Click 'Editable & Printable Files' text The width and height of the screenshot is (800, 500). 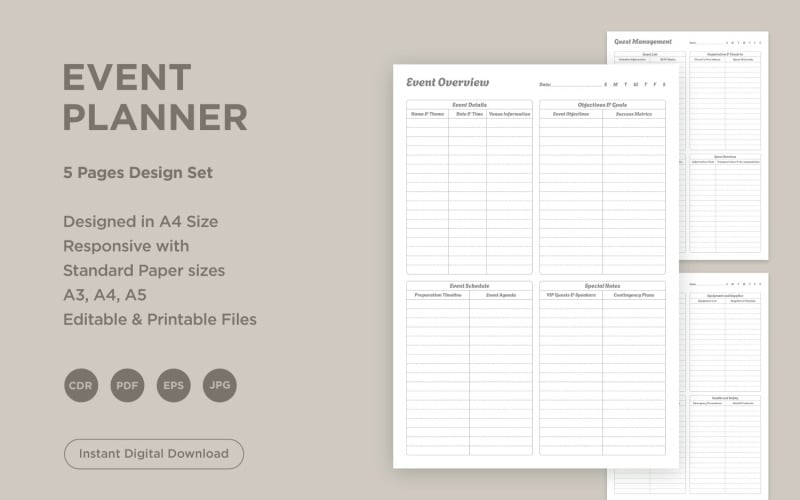160,319
